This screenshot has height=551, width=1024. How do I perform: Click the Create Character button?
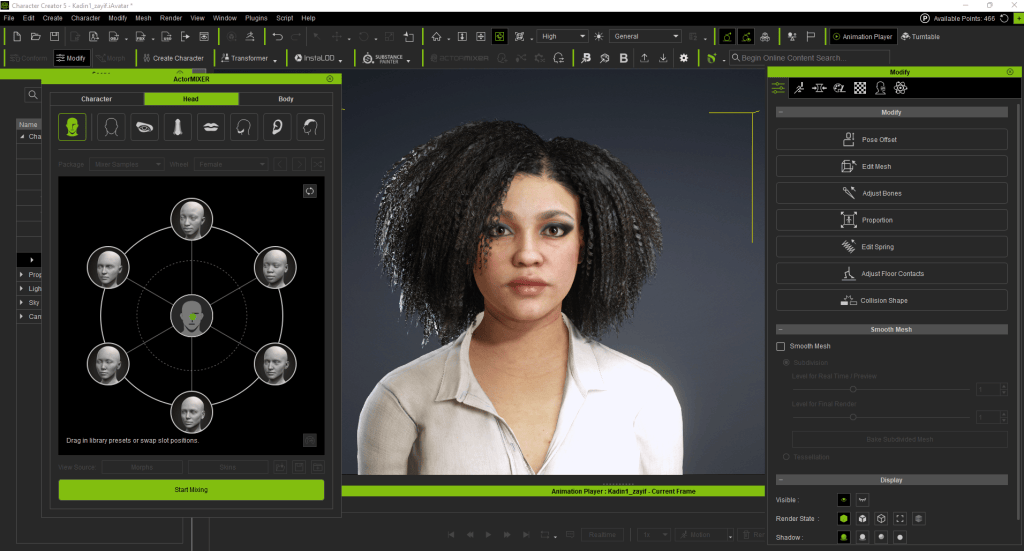(x=173, y=58)
